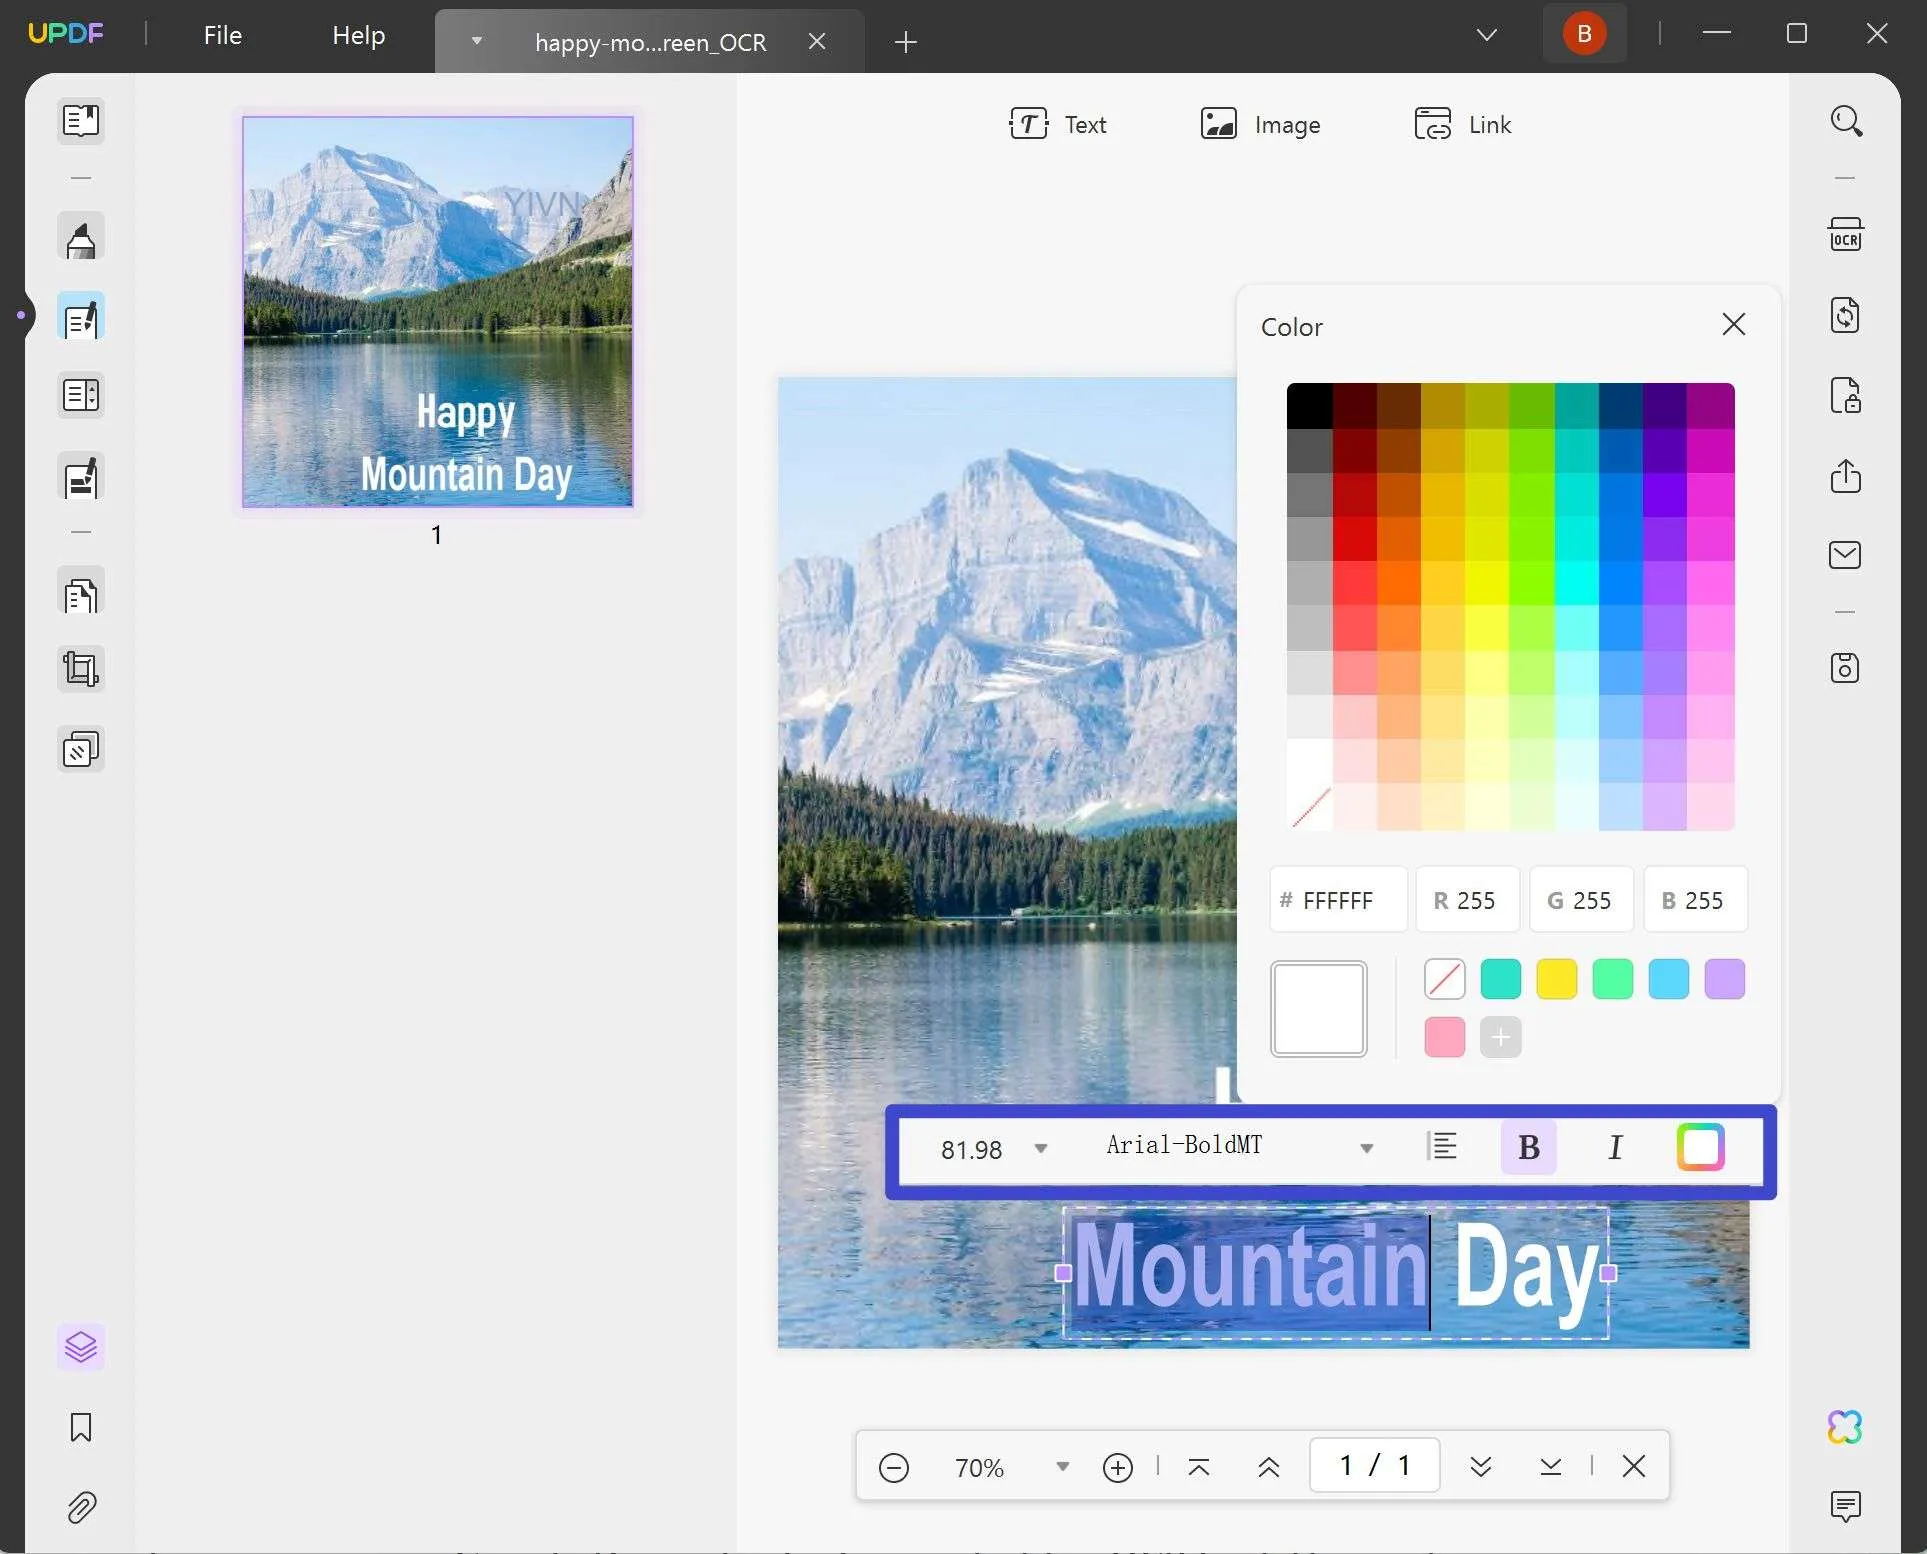Expand the font size dropdown 81.98
Viewport: 1927px width, 1554px height.
point(1039,1148)
